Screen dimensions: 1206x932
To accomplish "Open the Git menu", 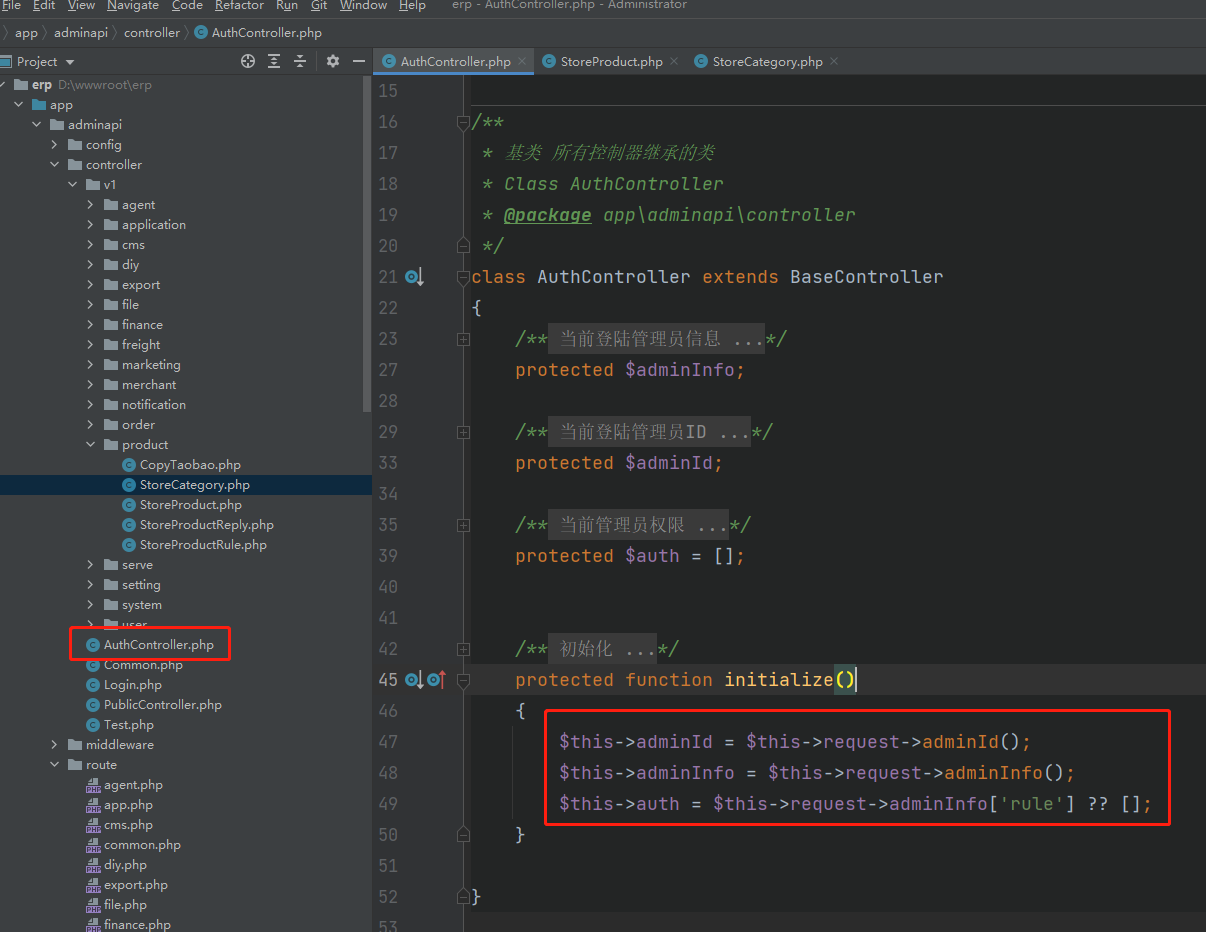I will pos(318,6).
